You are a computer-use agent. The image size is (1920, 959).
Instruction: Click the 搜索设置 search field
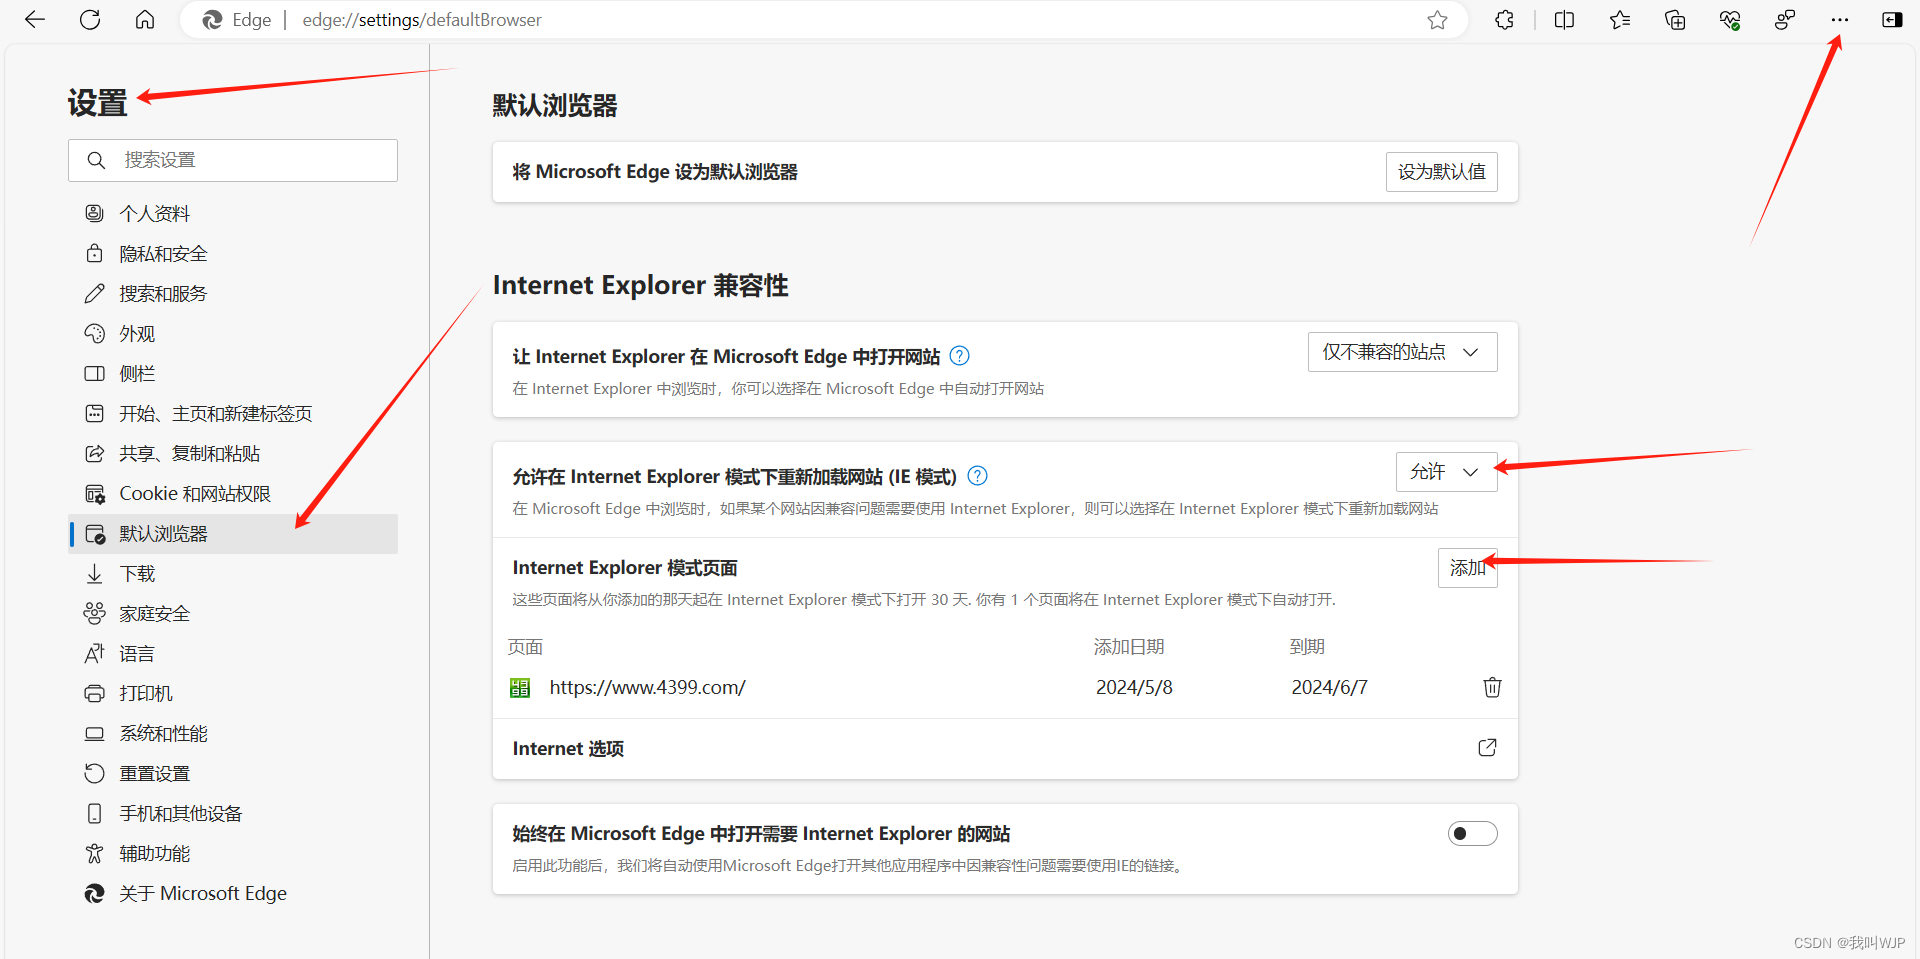[232, 160]
